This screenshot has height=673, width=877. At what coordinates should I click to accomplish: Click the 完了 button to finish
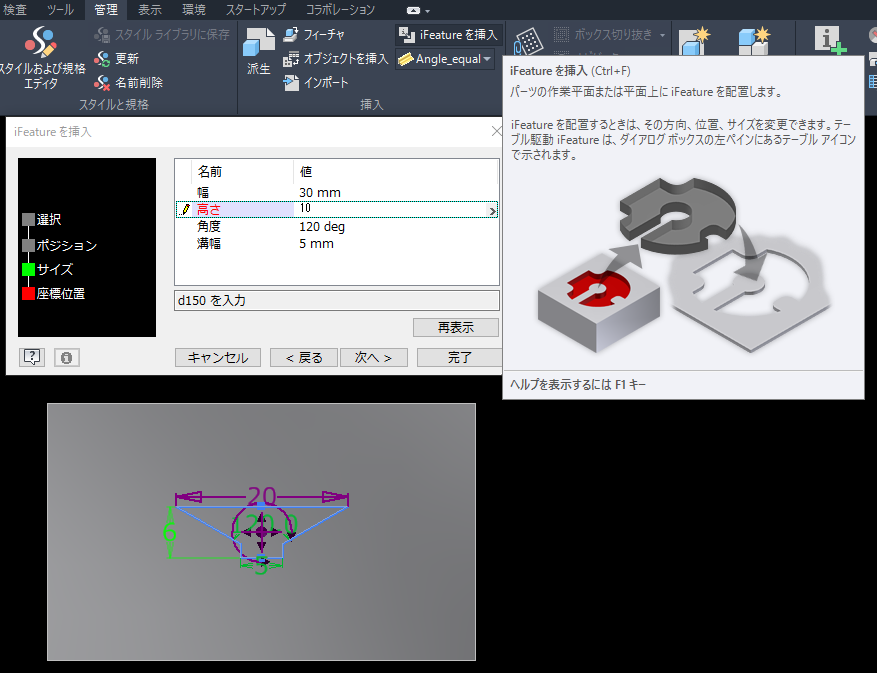[458, 357]
